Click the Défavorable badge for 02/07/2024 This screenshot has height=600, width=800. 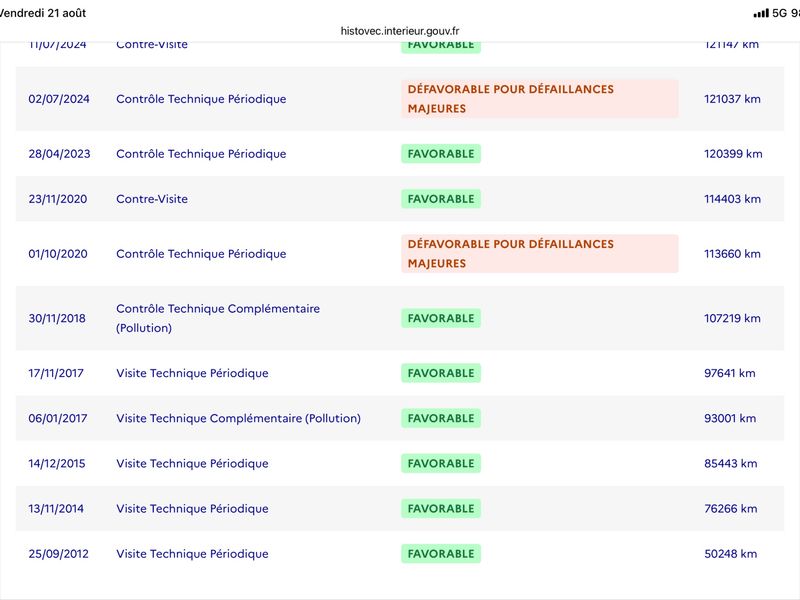(x=539, y=98)
